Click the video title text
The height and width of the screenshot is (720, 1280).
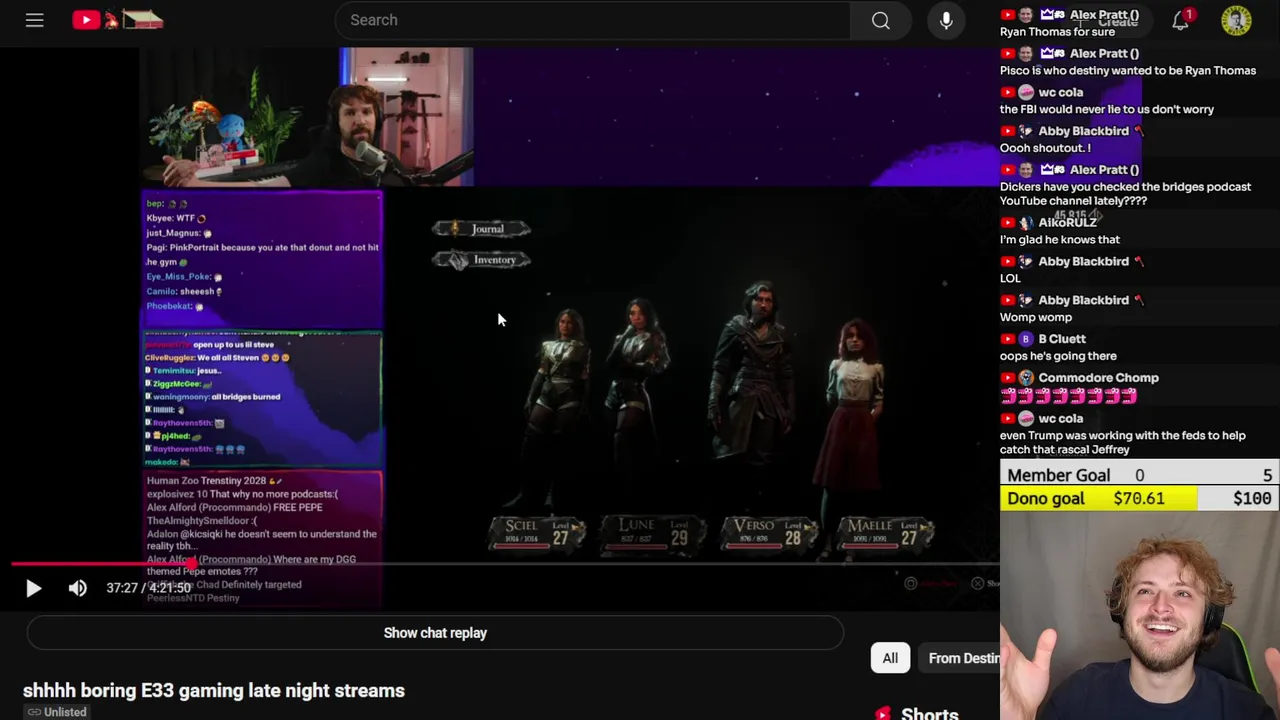(x=214, y=690)
